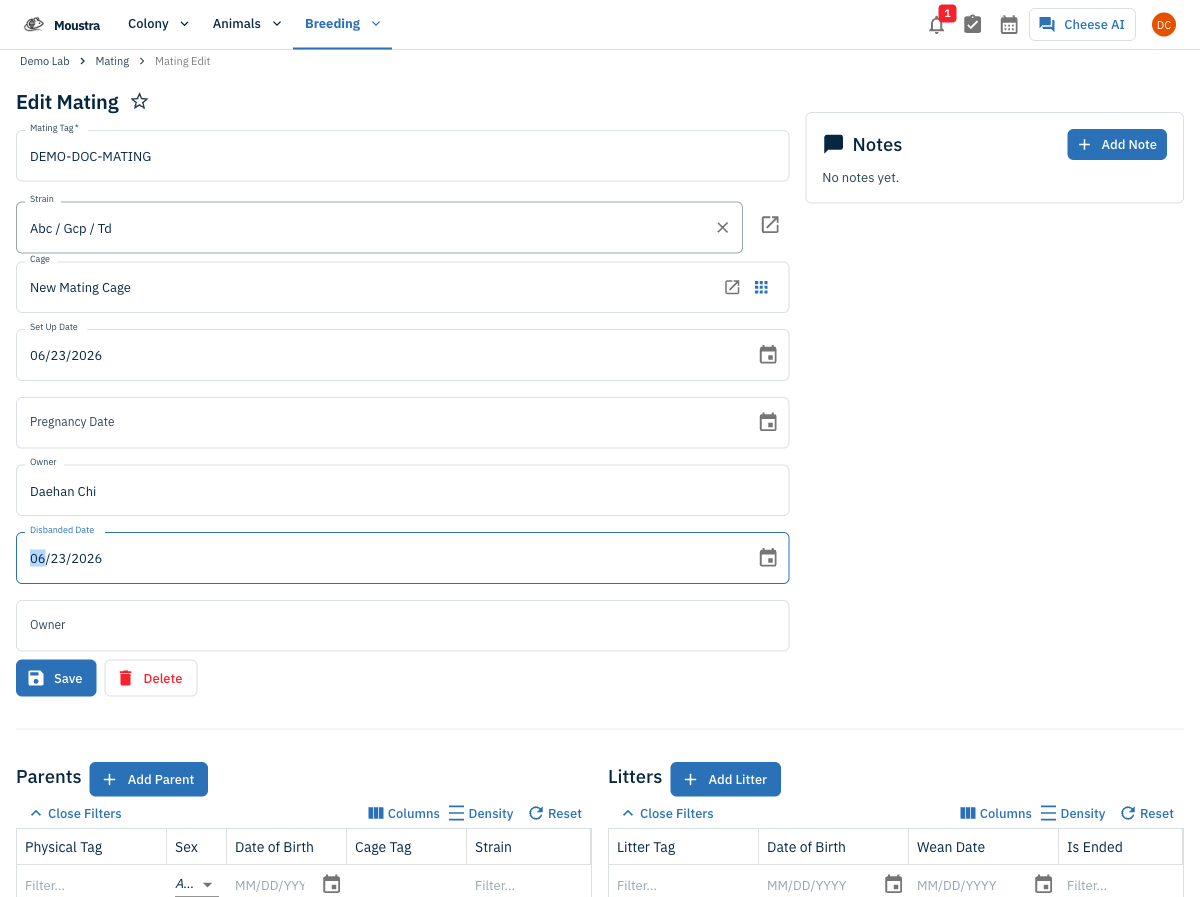Reset the Parents table
The width and height of the screenshot is (1200, 897).
click(x=555, y=813)
